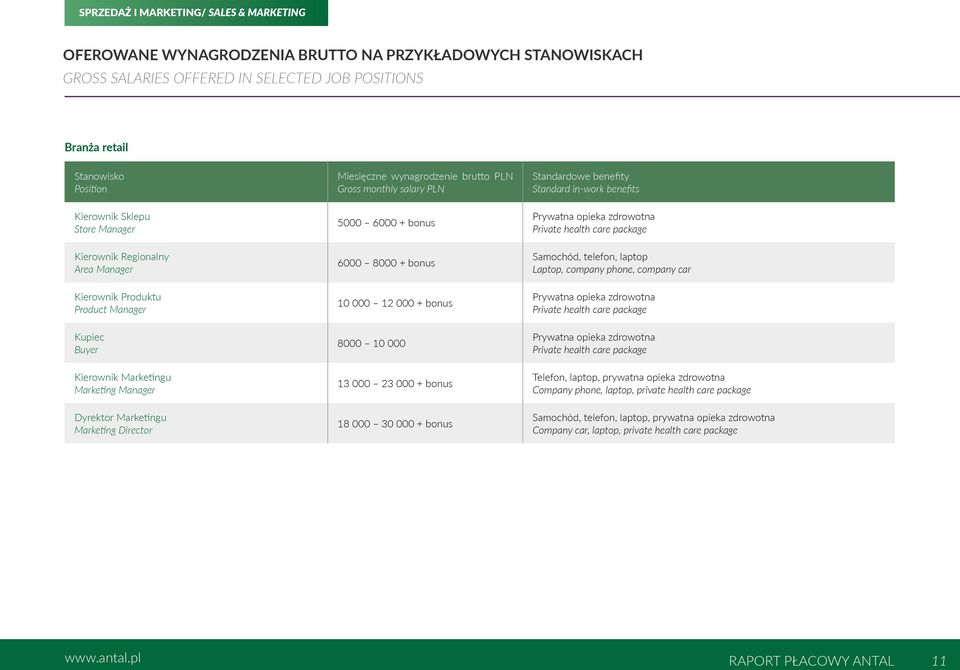
Task: Select the '18 000 – 30 000 + bonus' cell
Action: coord(425,423)
